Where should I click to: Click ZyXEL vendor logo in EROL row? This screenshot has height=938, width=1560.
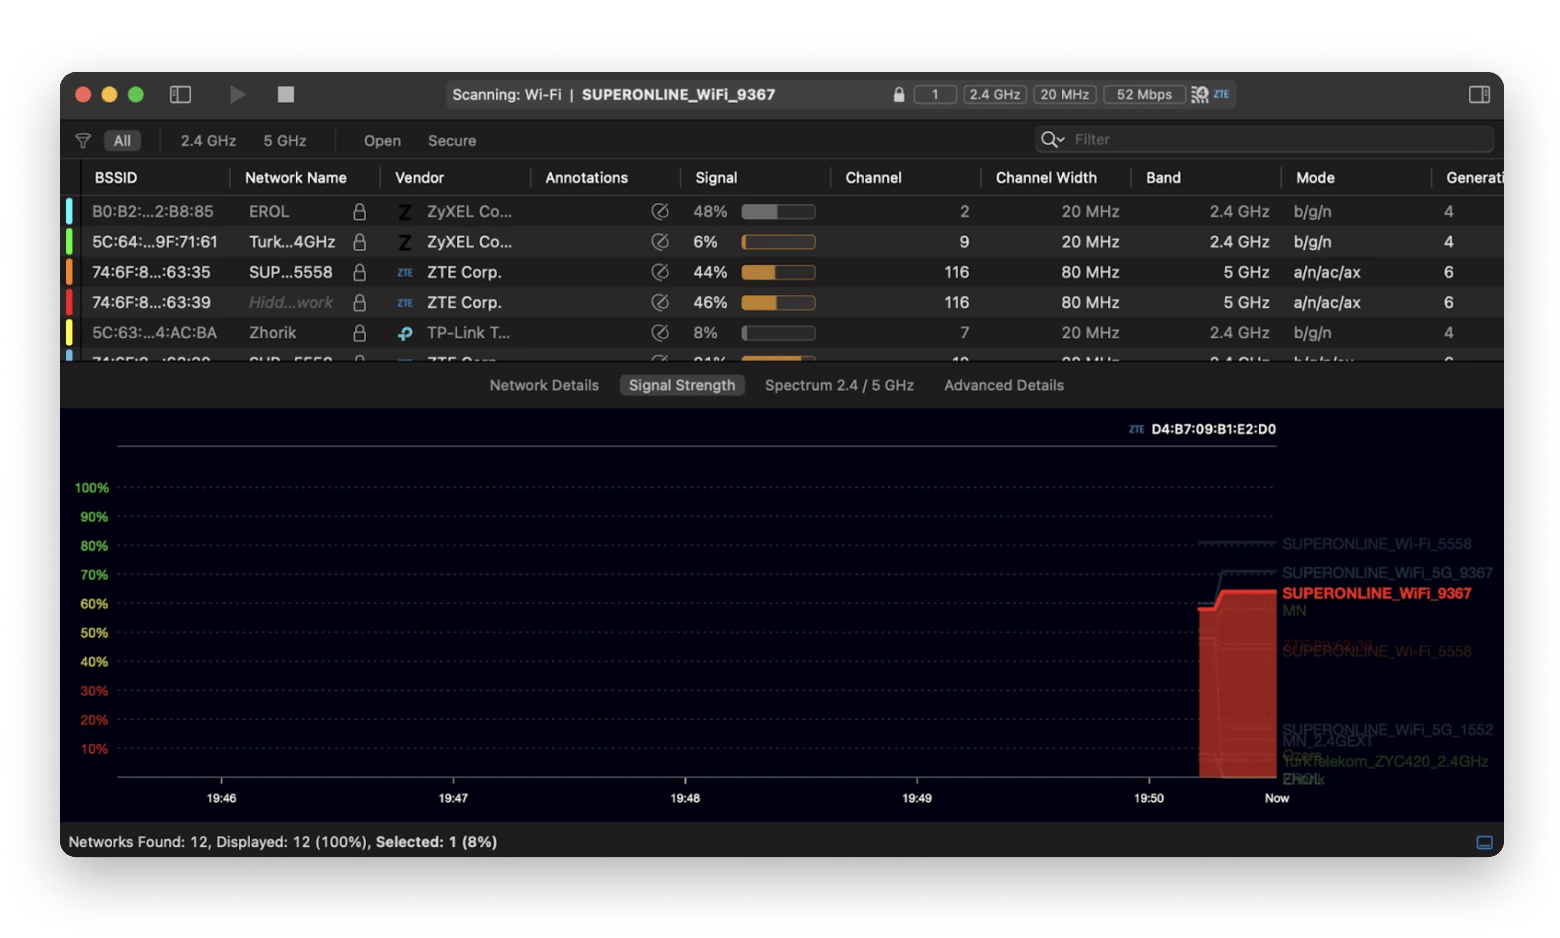(x=405, y=212)
